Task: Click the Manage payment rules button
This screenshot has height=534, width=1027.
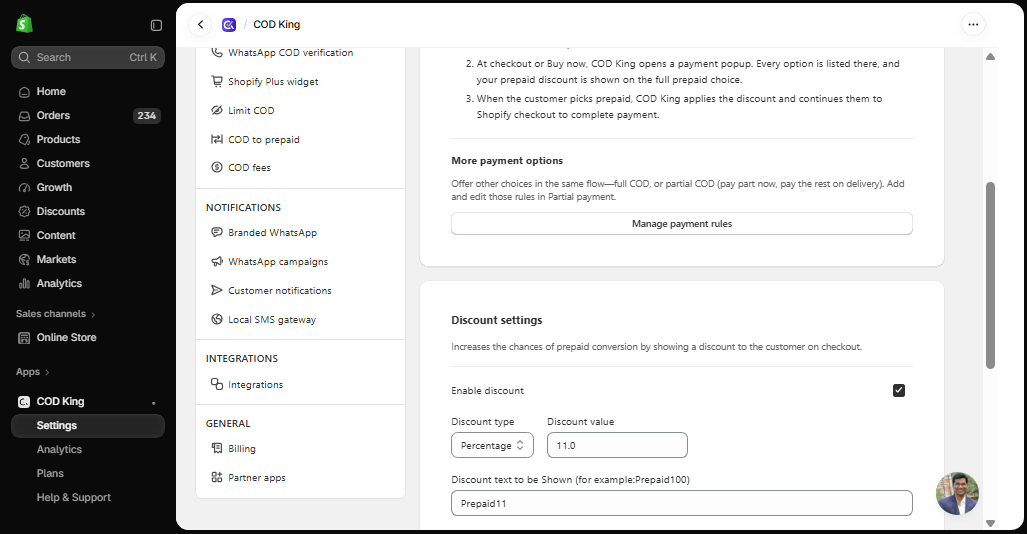Action: pos(681,223)
